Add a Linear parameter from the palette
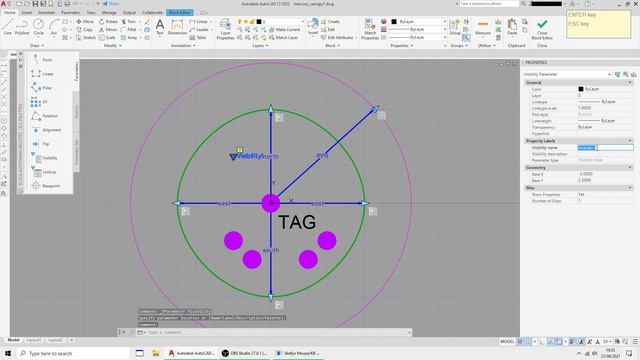The width and height of the screenshot is (640, 360). click(43, 74)
